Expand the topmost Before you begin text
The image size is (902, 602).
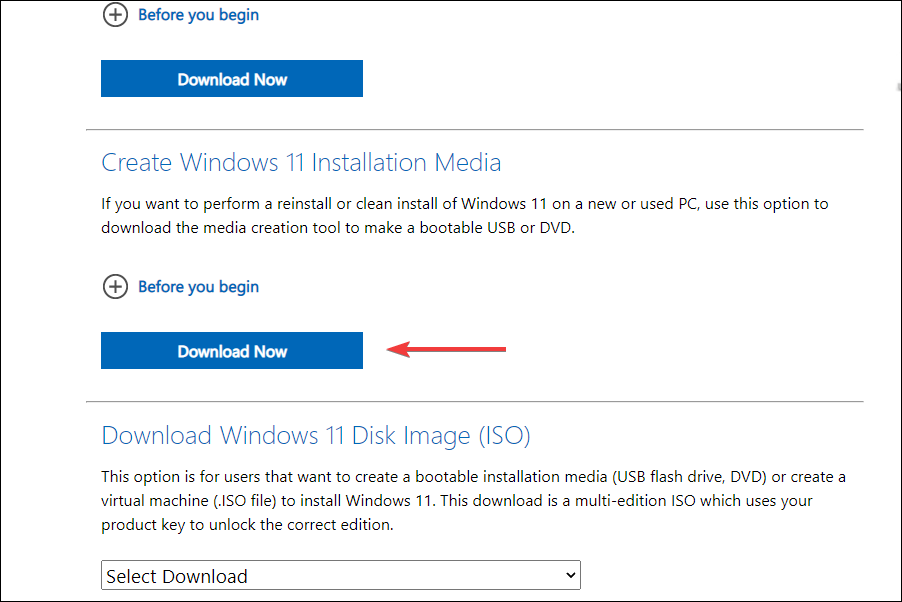198,16
